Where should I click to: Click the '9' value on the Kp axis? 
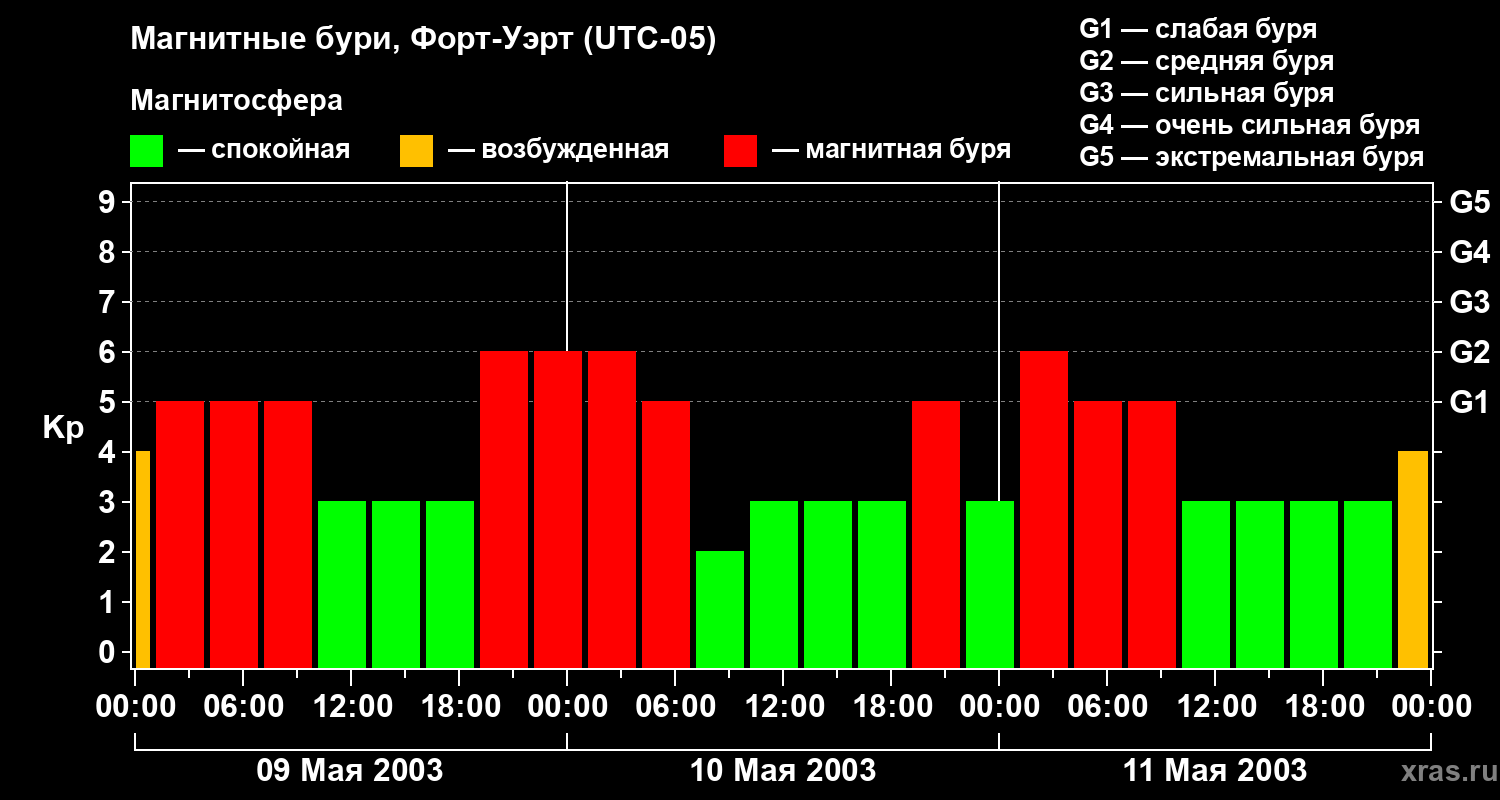coord(107,202)
